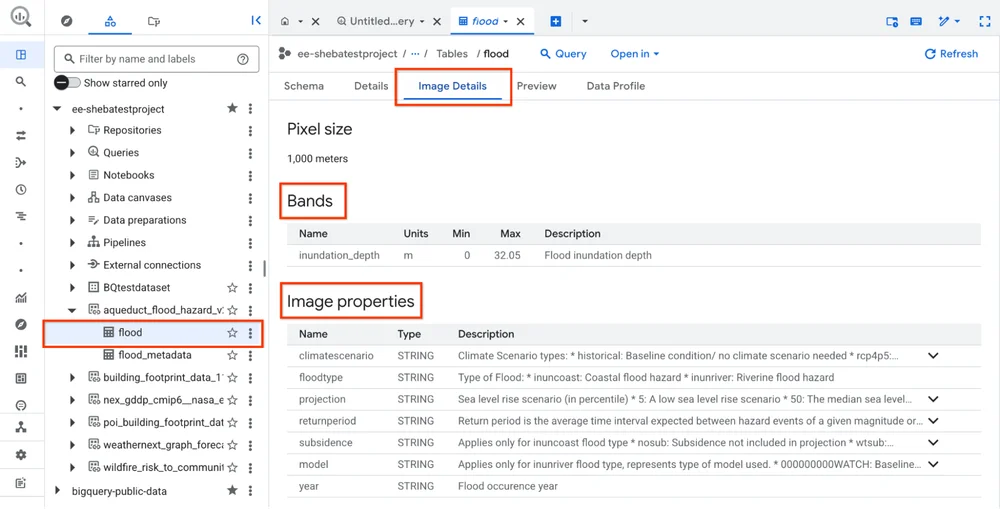Click the search icon in left rail
Image resolution: width=1000 pixels, height=509 pixels.
(x=21, y=82)
